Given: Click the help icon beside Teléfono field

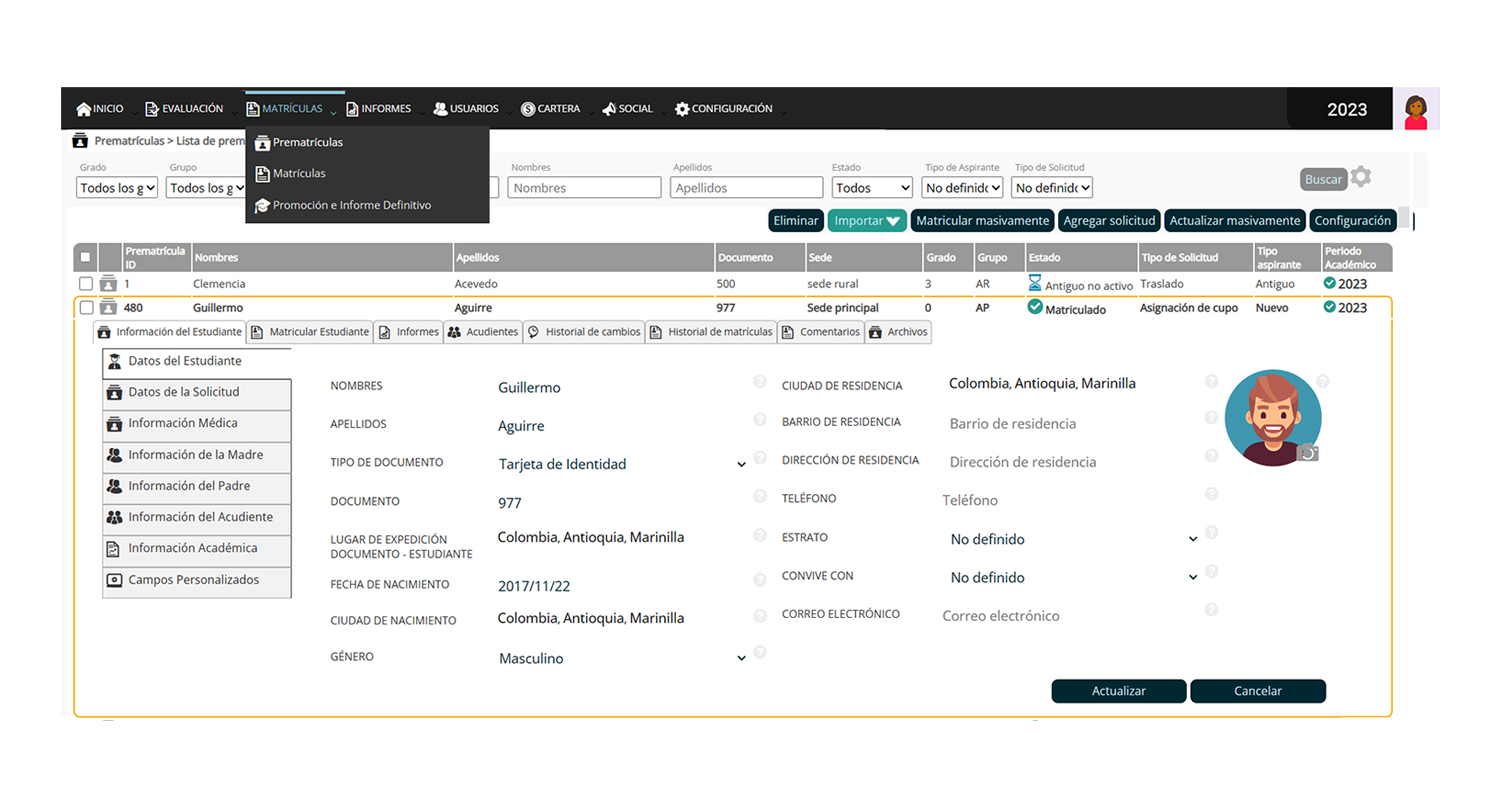Looking at the screenshot, I should pyautogui.click(x=1211, y=494).
